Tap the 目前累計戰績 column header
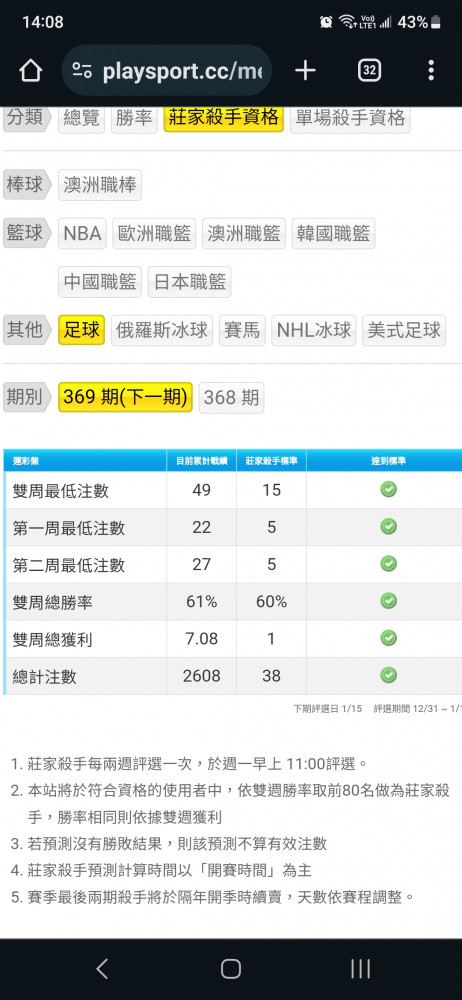This screenshot has width=462, height=1000. (x=202, y=460)
